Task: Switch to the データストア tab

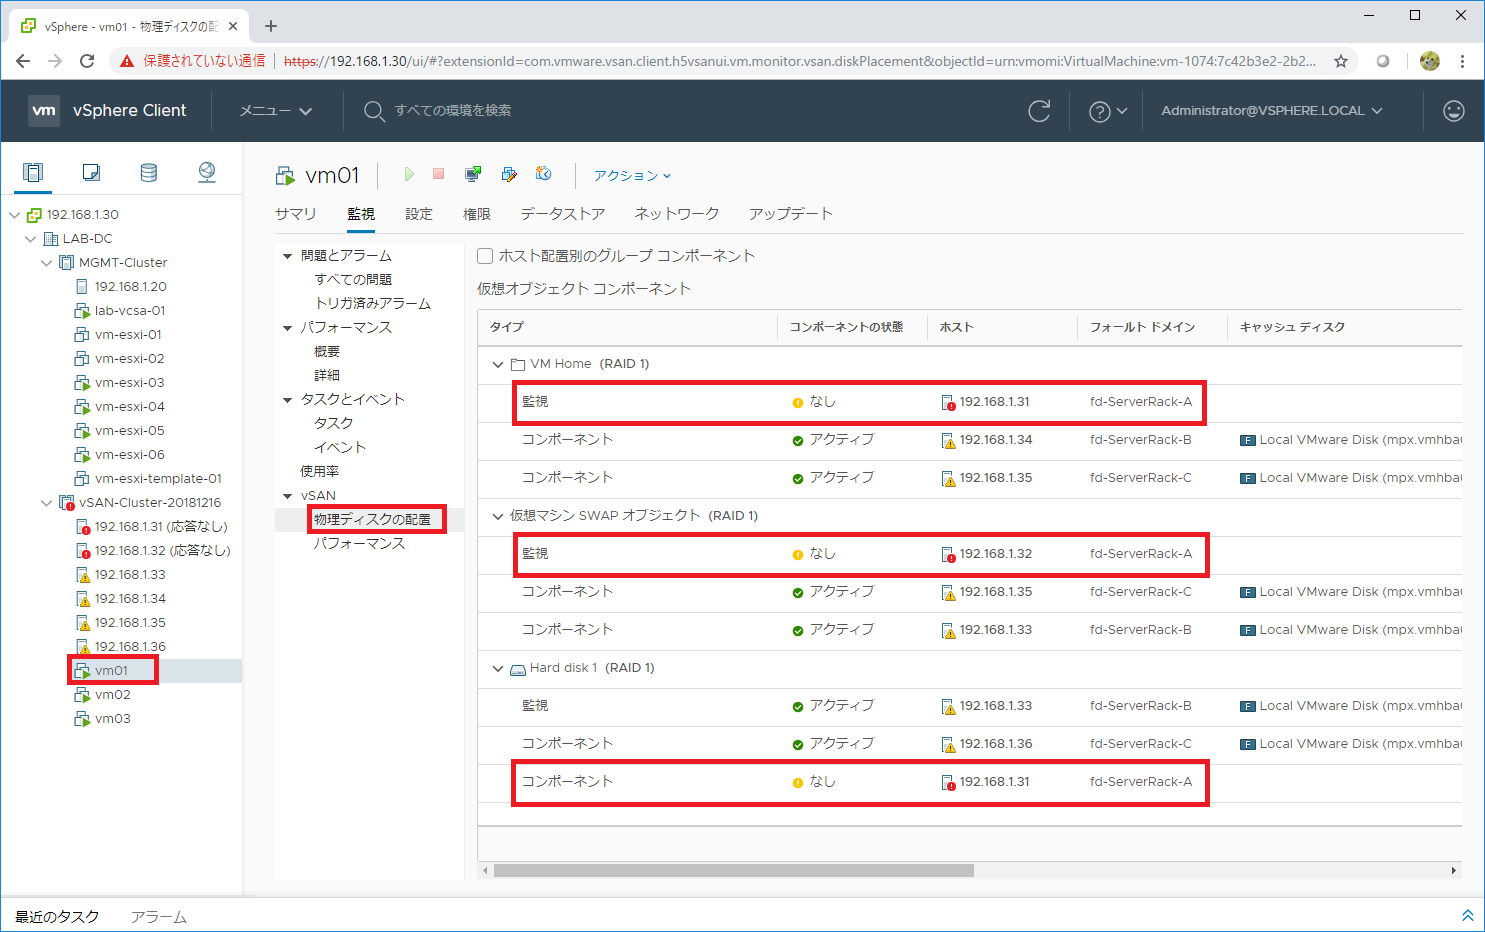Action: [563, 214]
